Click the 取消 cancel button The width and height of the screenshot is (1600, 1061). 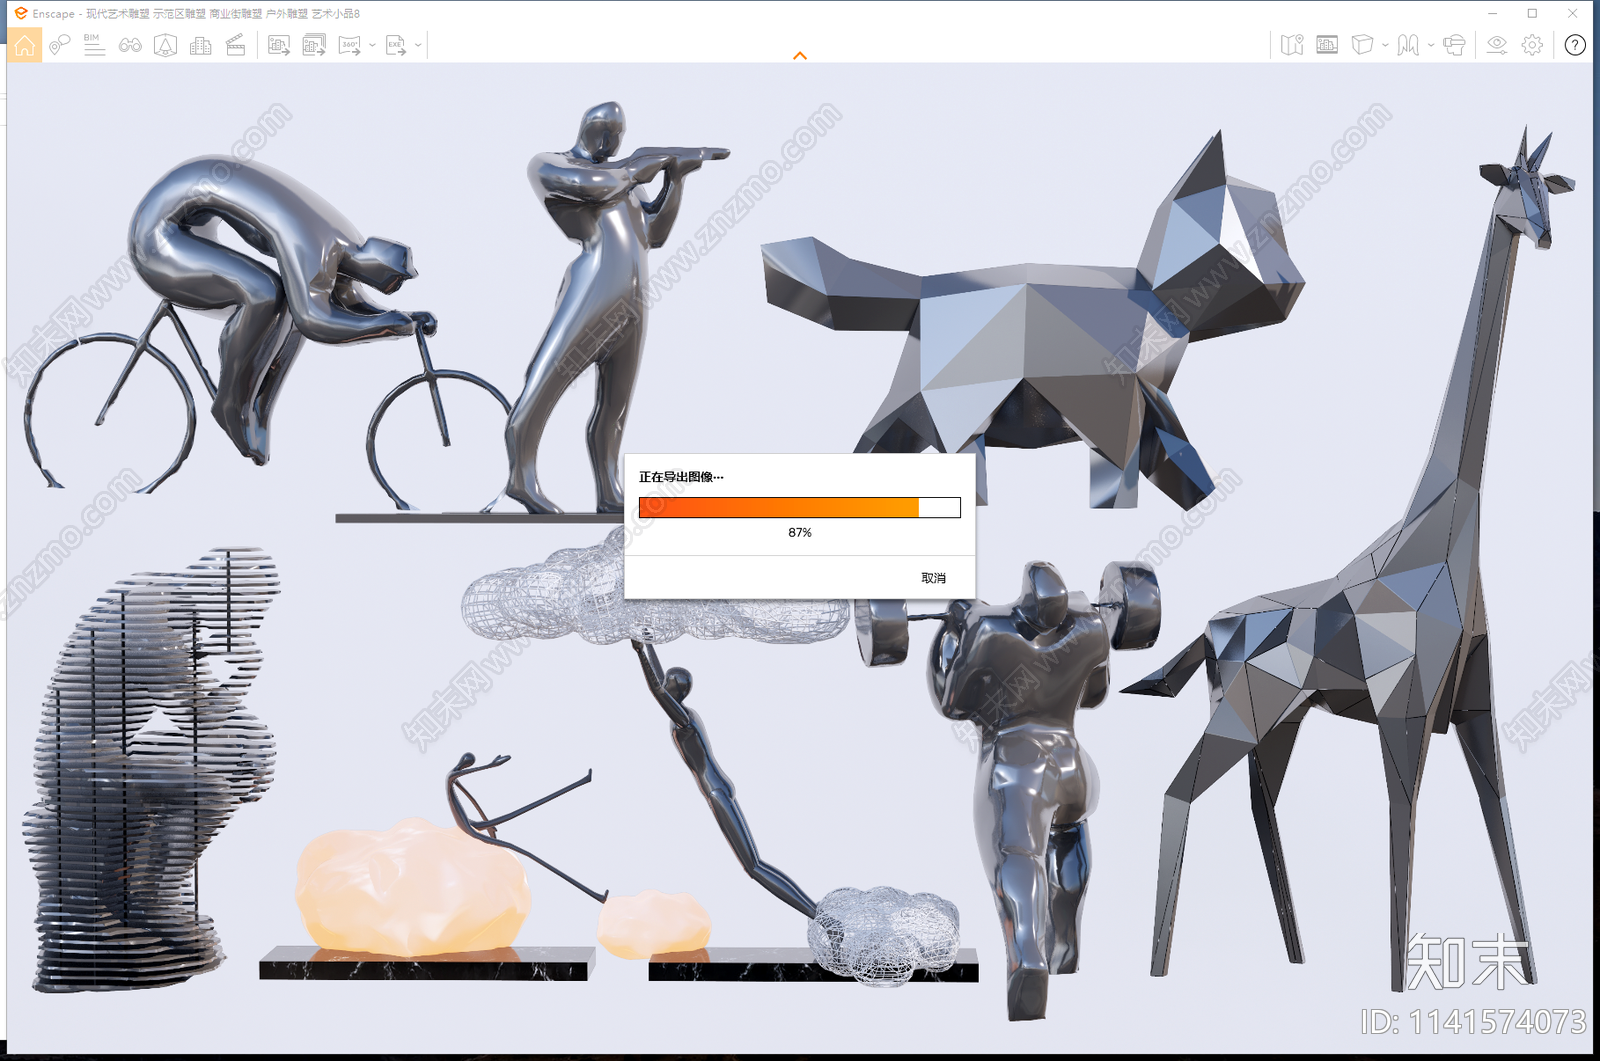(x=933, y=578)
